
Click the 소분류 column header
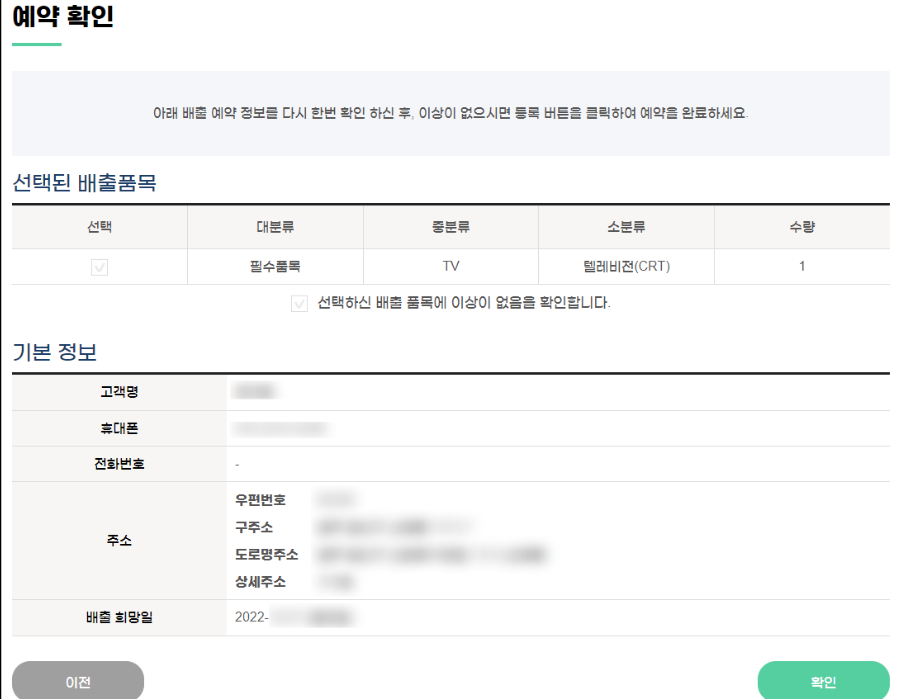coord(626,227)
